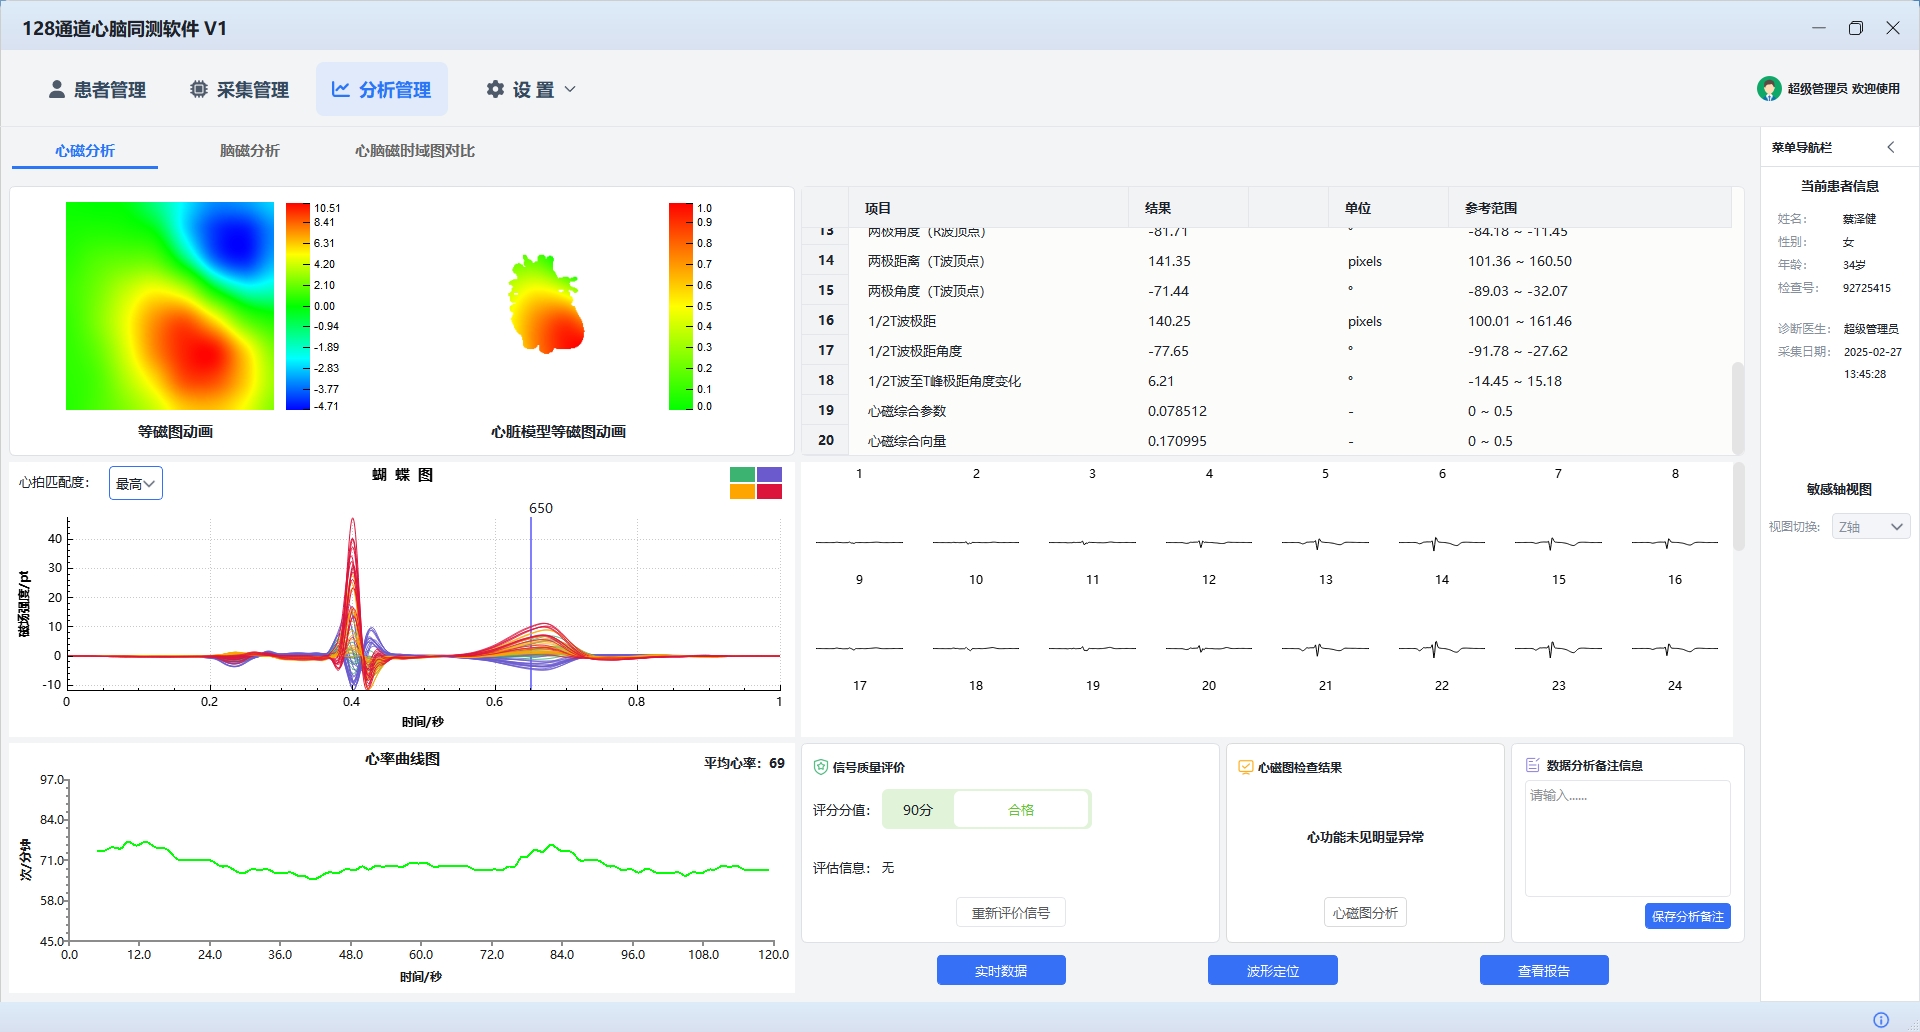
Task: Switch to the 脑磁分析 tab
Action: 250,151
